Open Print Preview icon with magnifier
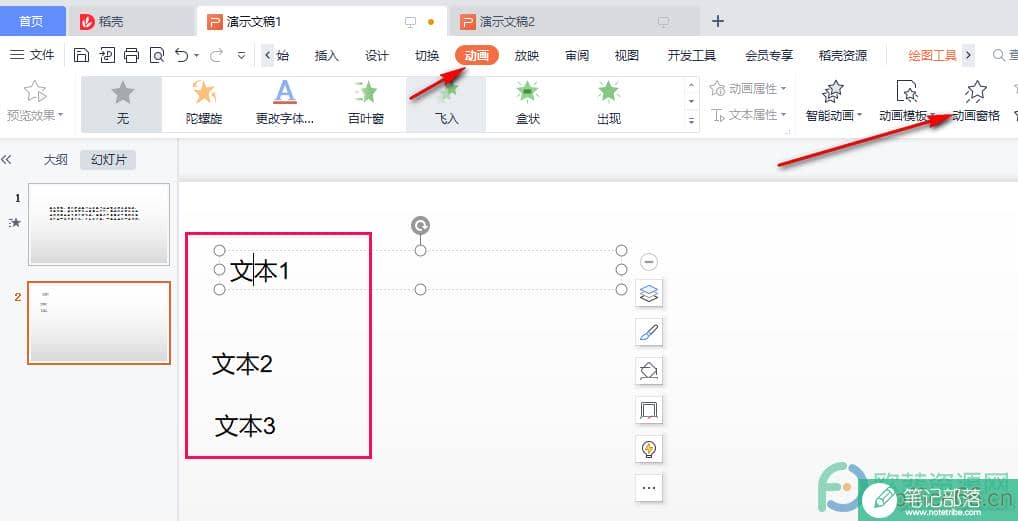 [157, 55]
